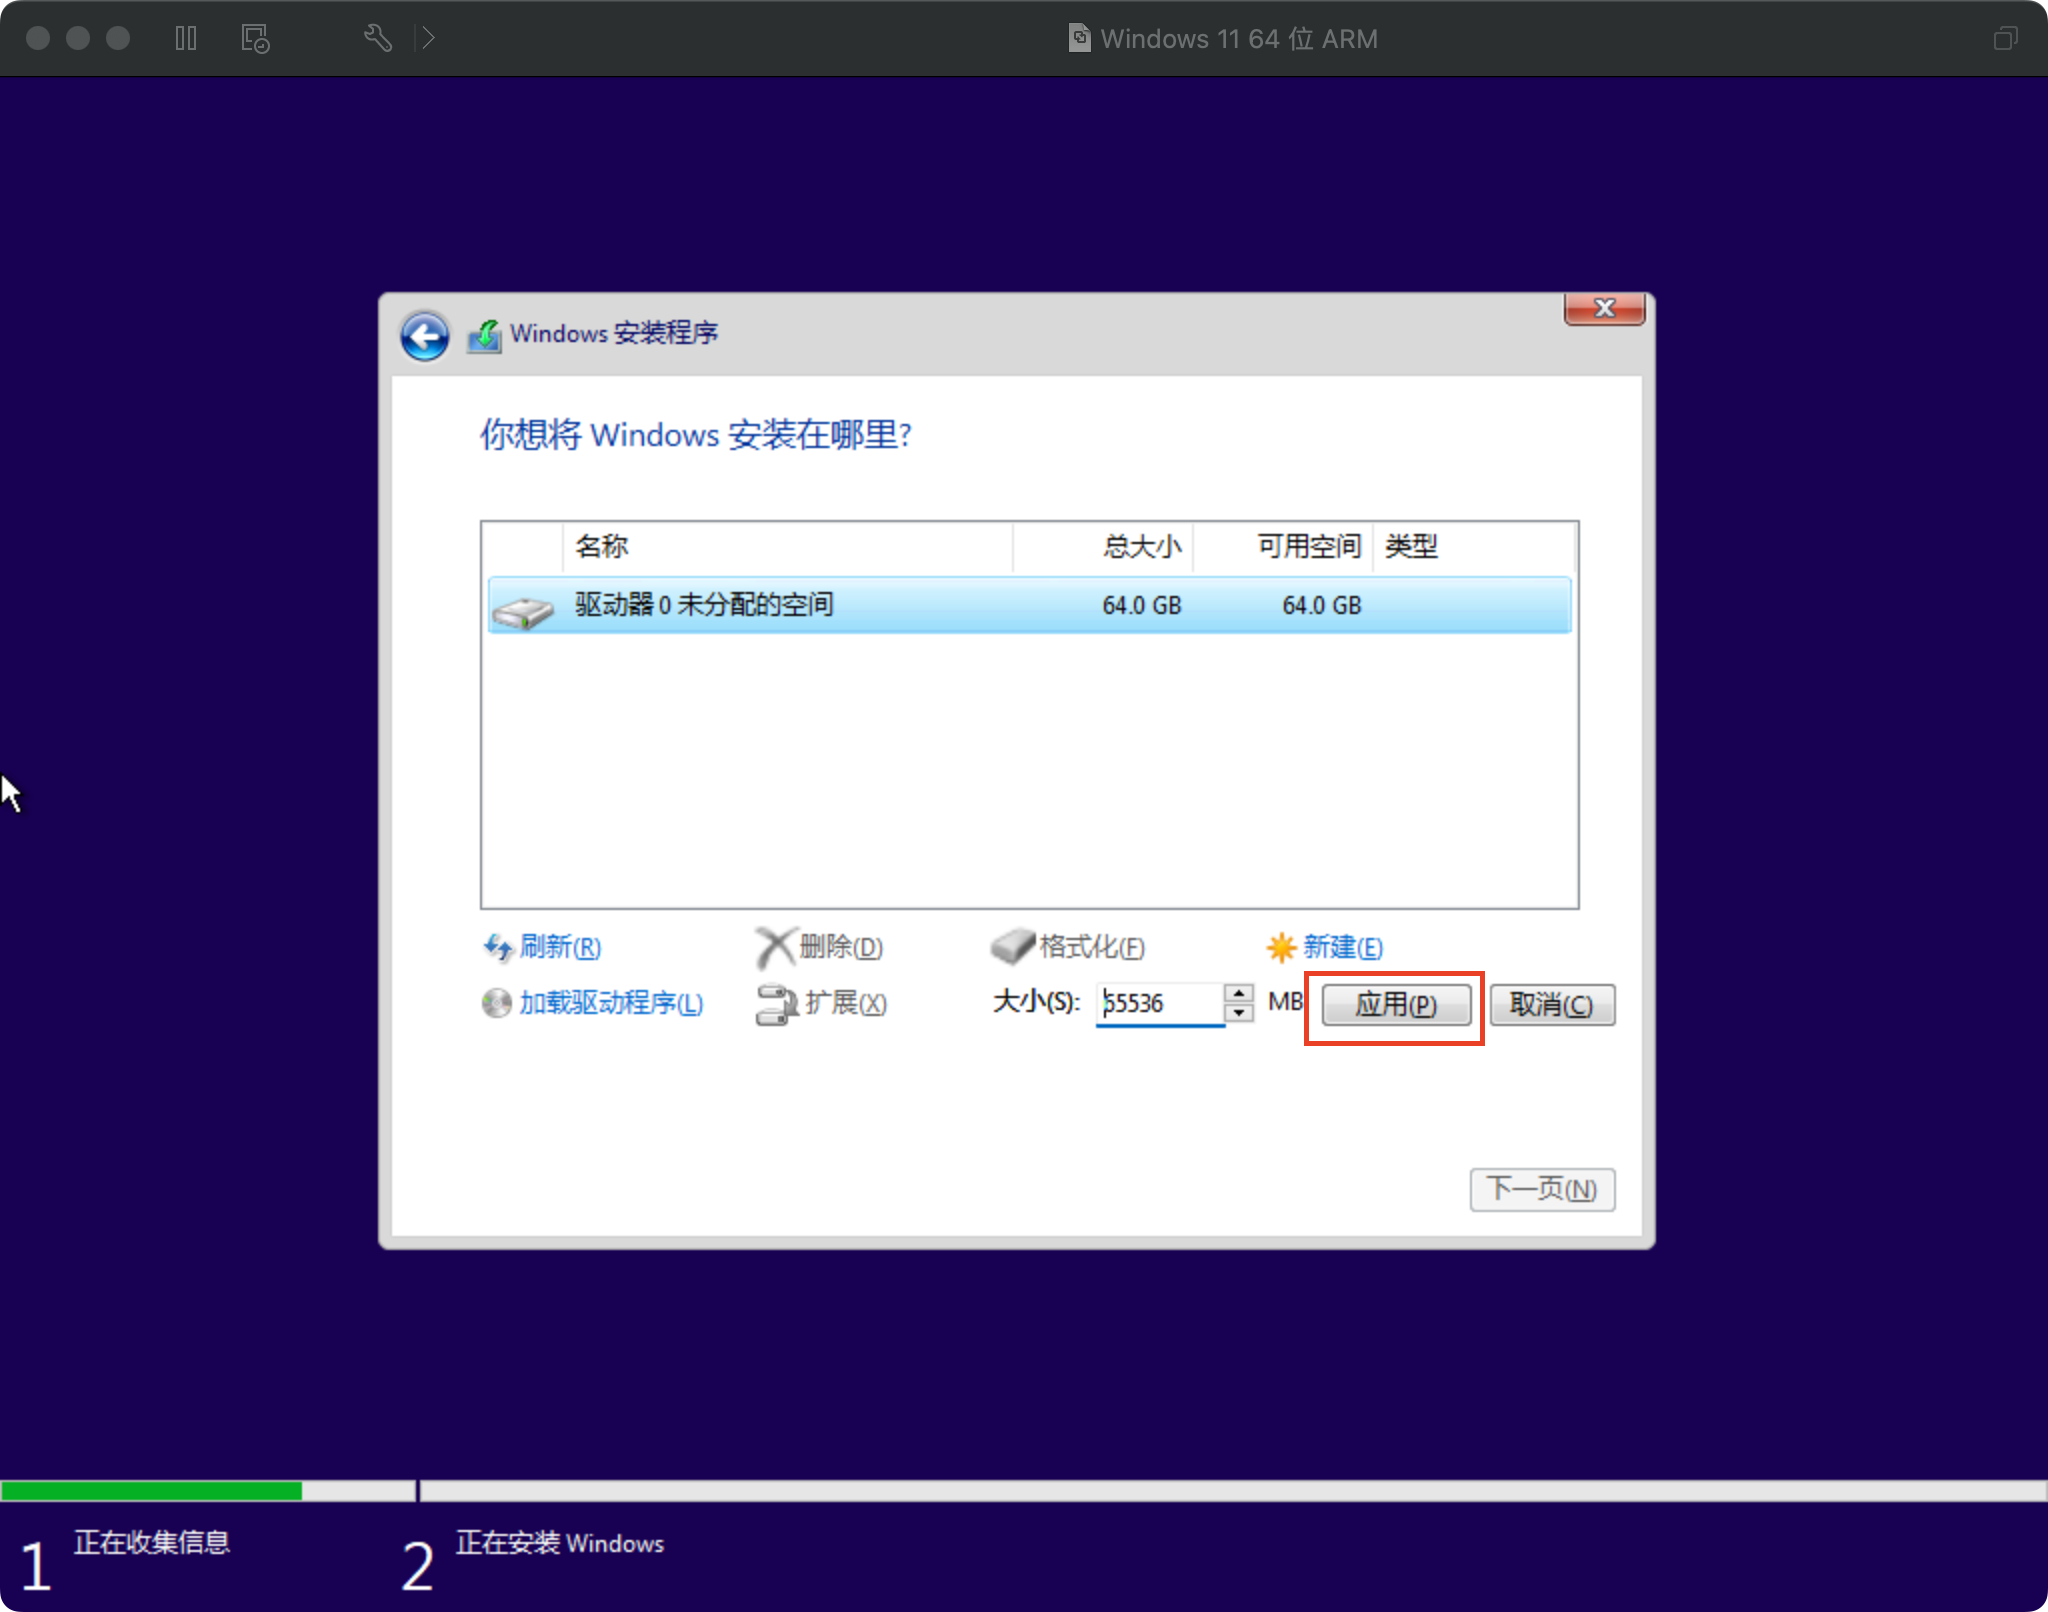This screenshot has width=2048, height=1612.
Task: Click the 应用(P) button
Action: 1396,1005
